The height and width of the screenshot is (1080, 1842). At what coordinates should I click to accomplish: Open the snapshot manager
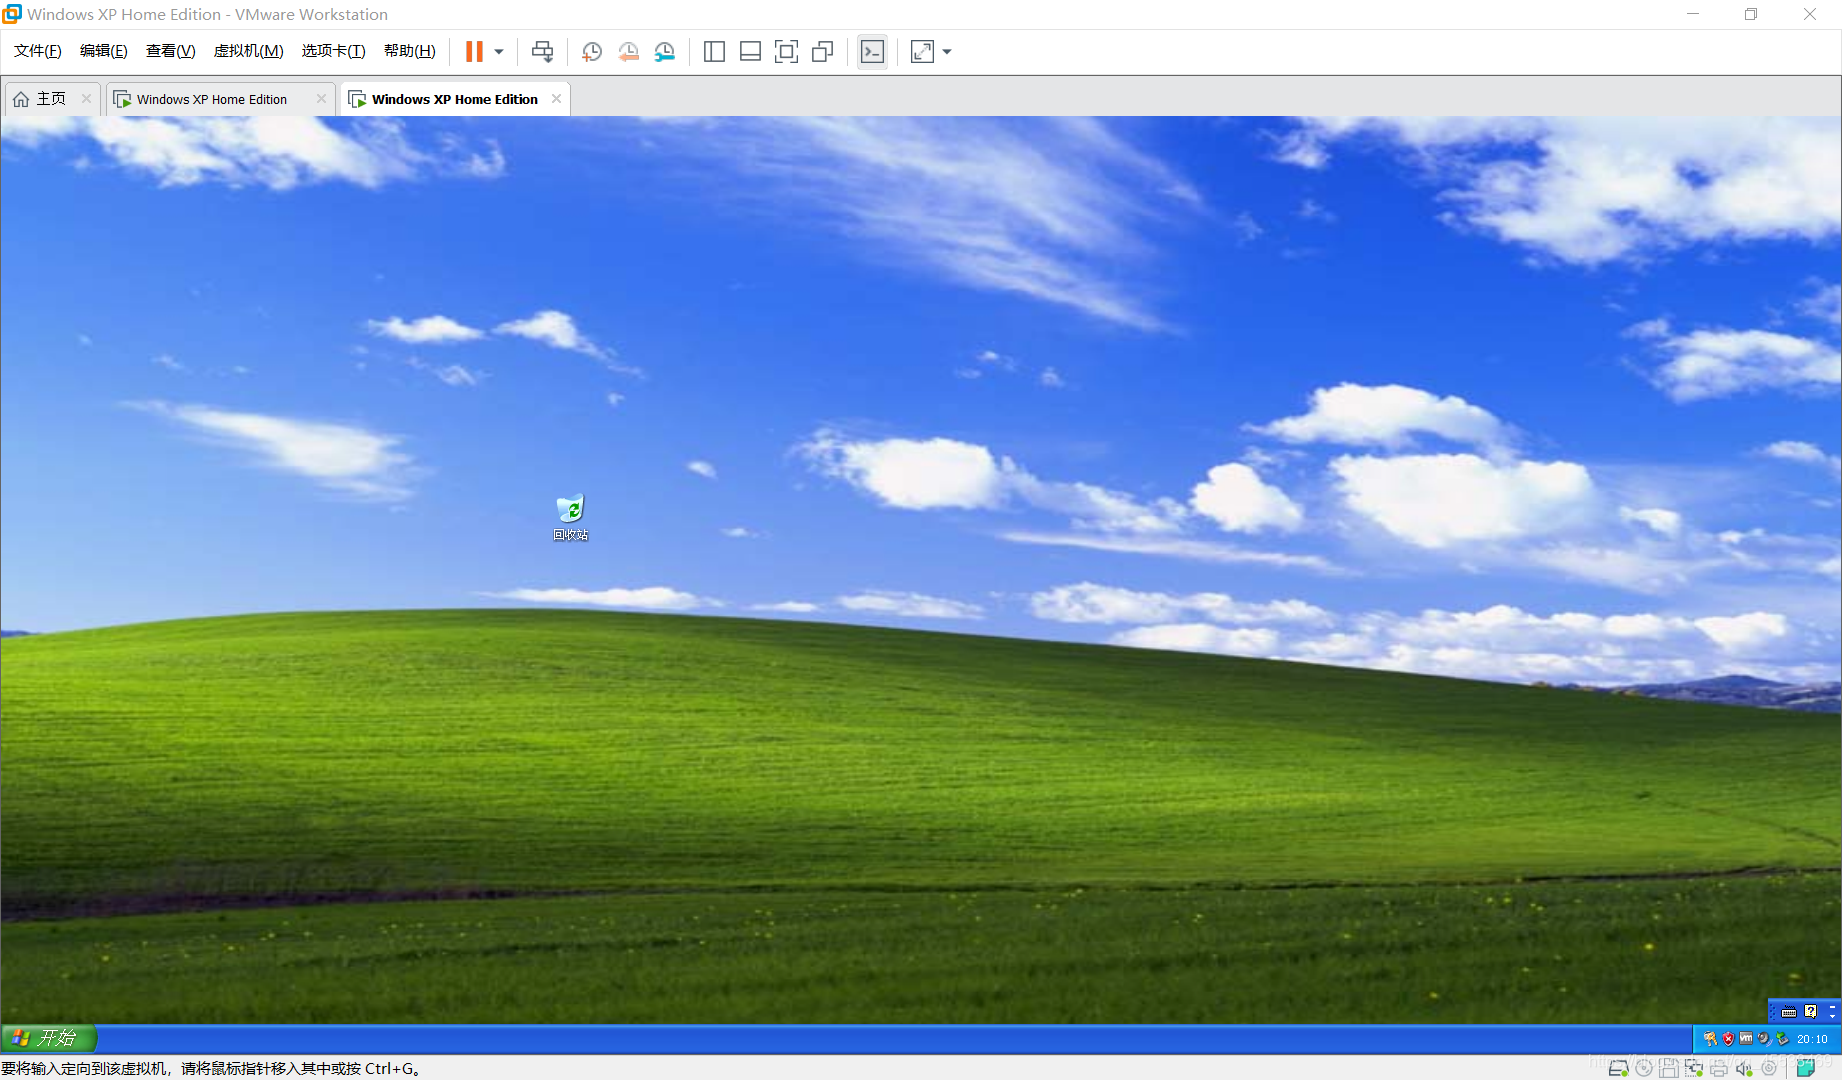coord(664,52)
